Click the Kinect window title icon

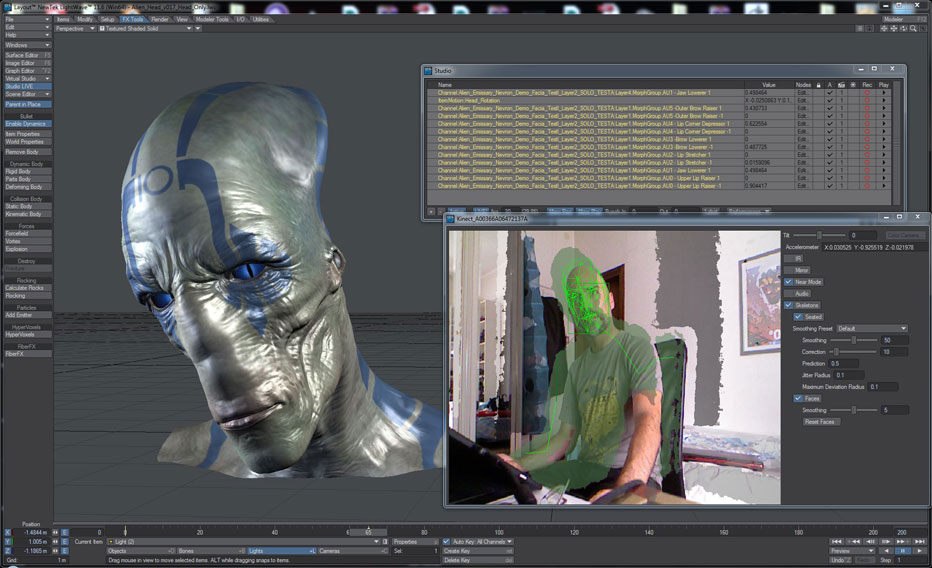tap(452, 217)
